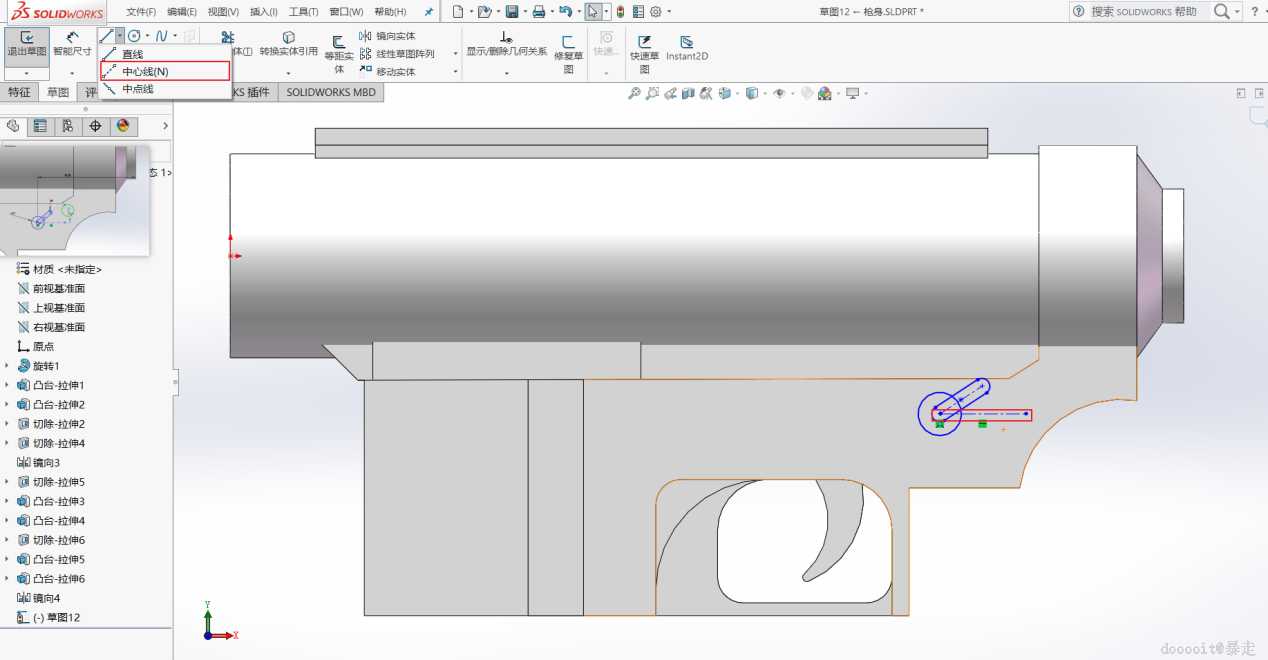Screen dimensions: 1268x660
Task: Pin the menu bar with pushpin
Action: tap(429, 12)
